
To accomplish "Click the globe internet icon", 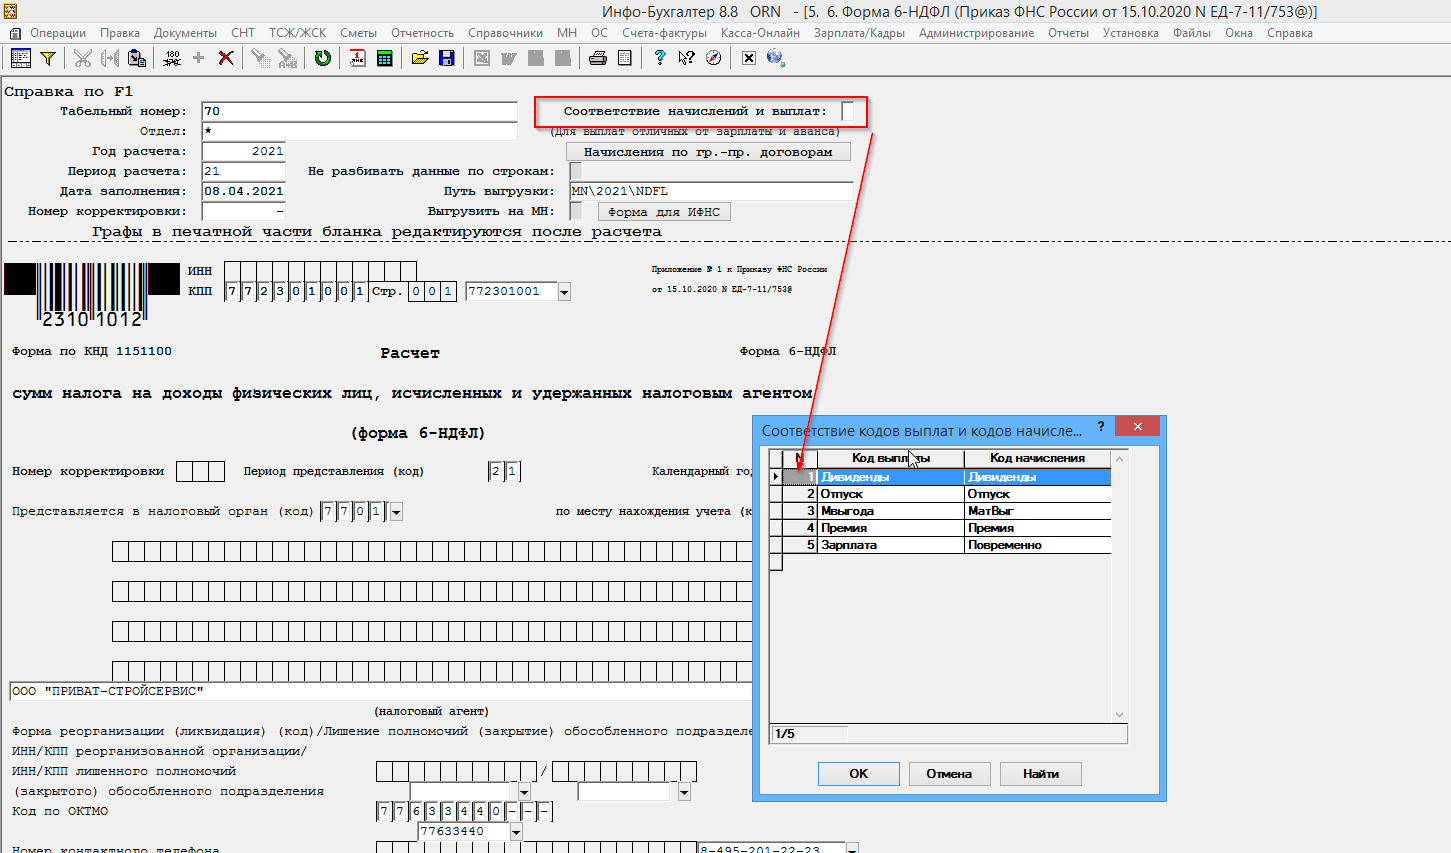I will [775, 58].
